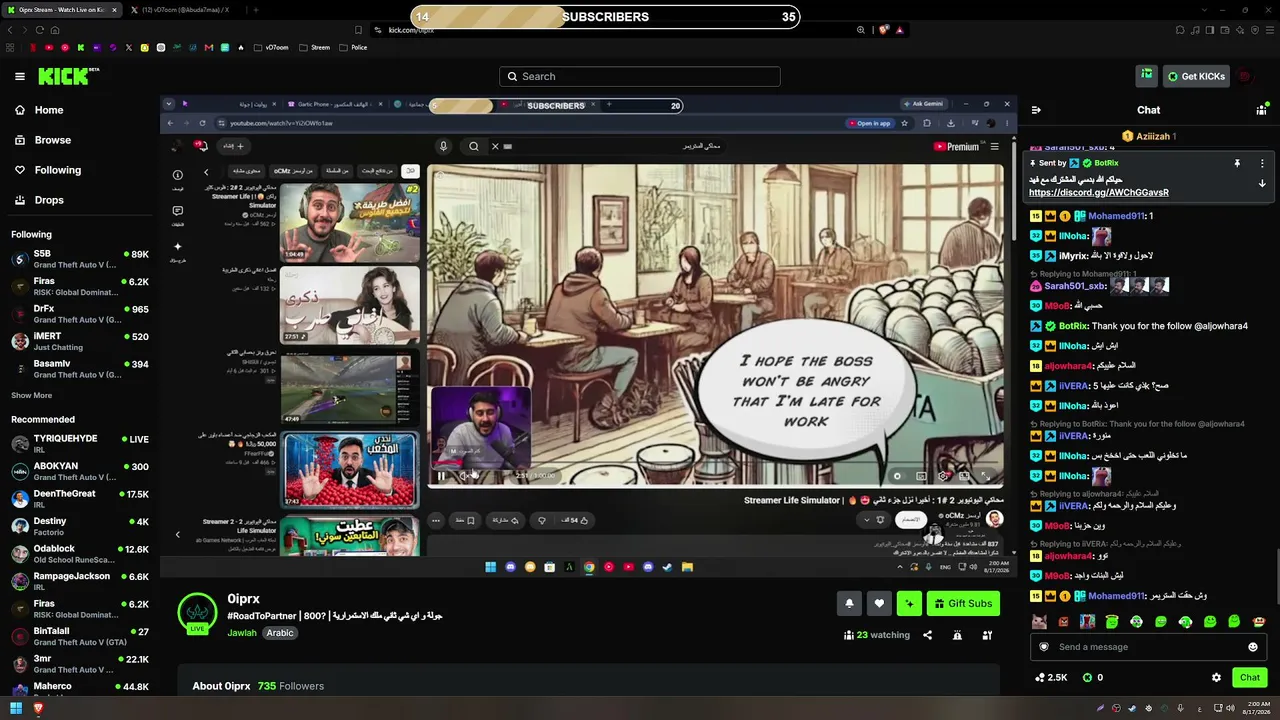Open DrFx channel in Following list
This screenshot has width=1280, height=720.
(x=80, y=314)
